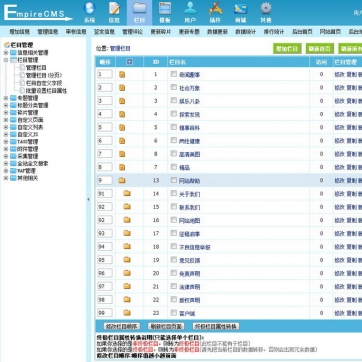This screenshot has height=362, width=362.
Task: Enable the checkbox in the ID 19 row
Action: click(x=174, y=260)
